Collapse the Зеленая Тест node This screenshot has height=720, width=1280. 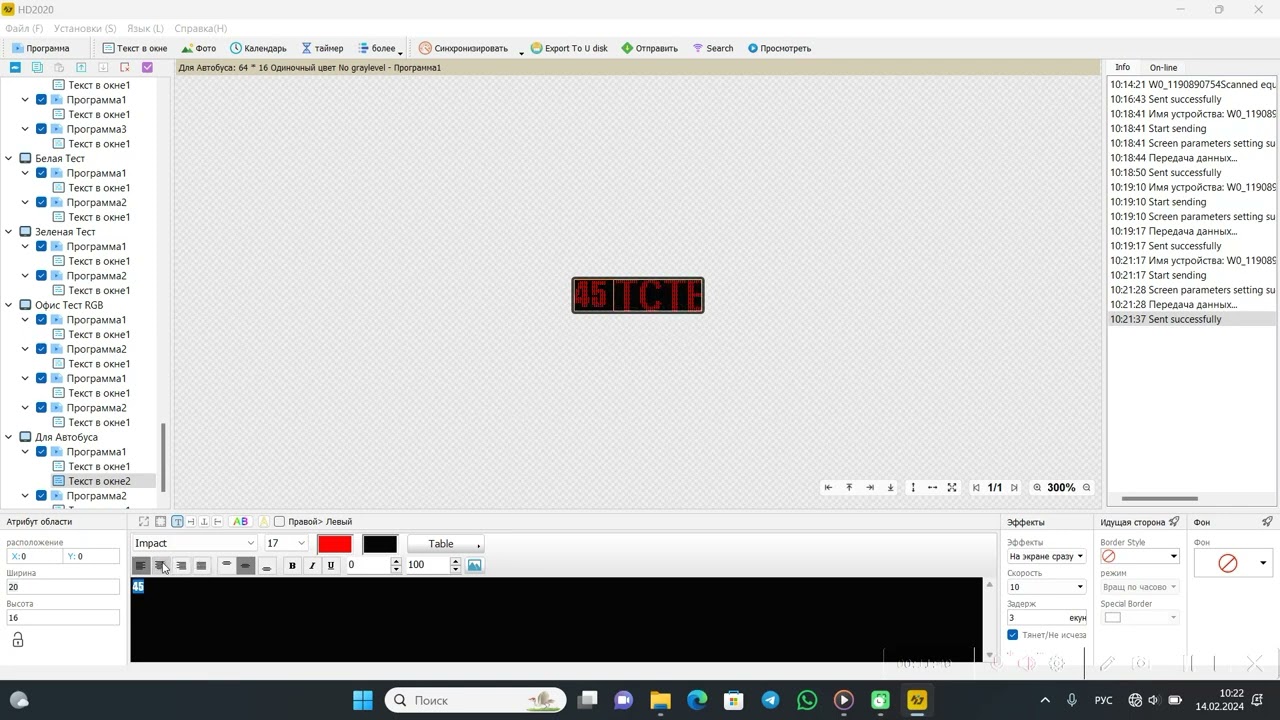pos(9,232)
